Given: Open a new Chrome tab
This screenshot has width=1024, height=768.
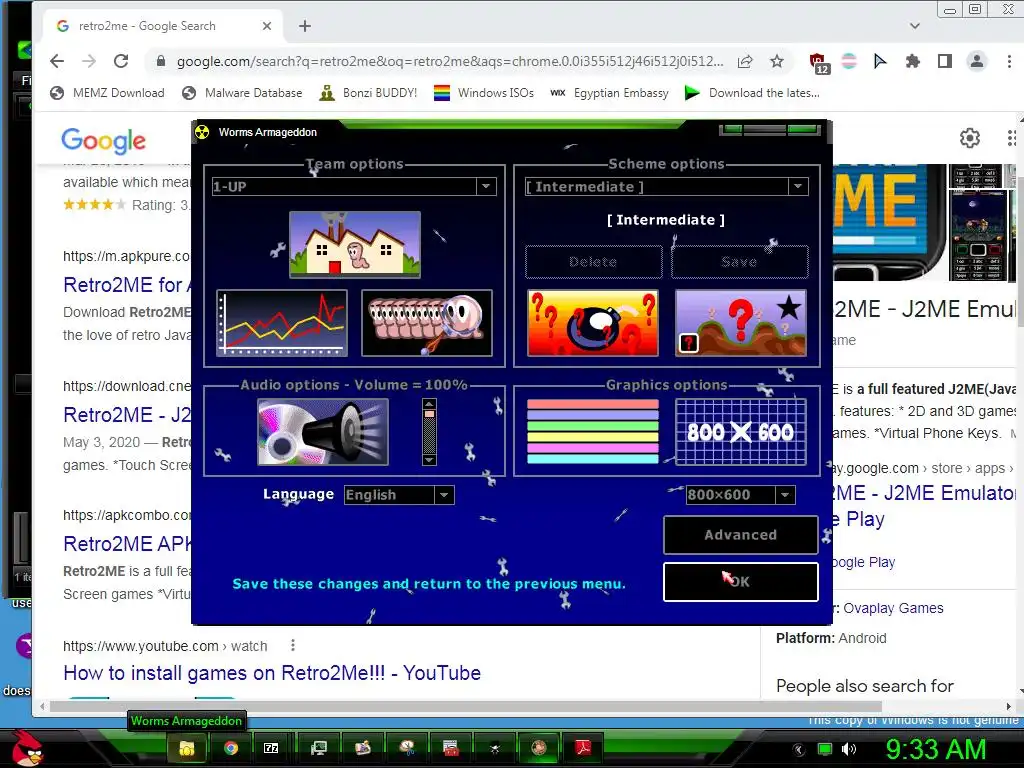Looking at the screenshot, I should click(305, 26).
